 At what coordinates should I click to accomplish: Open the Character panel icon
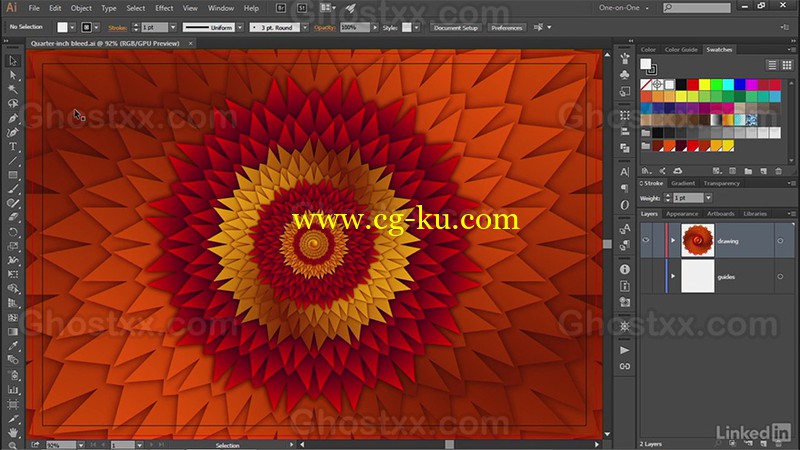pyautogui.click(x=625, y=172)
